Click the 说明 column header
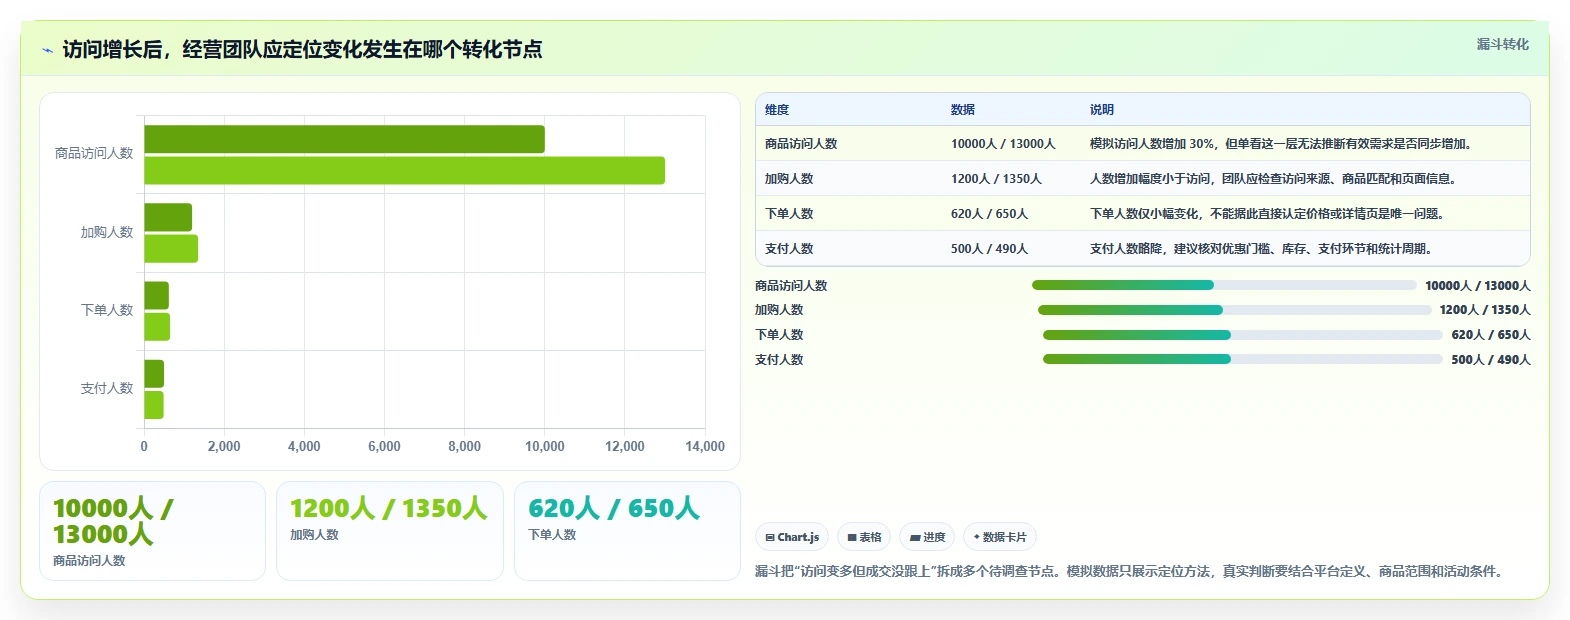 [1102, 110]
